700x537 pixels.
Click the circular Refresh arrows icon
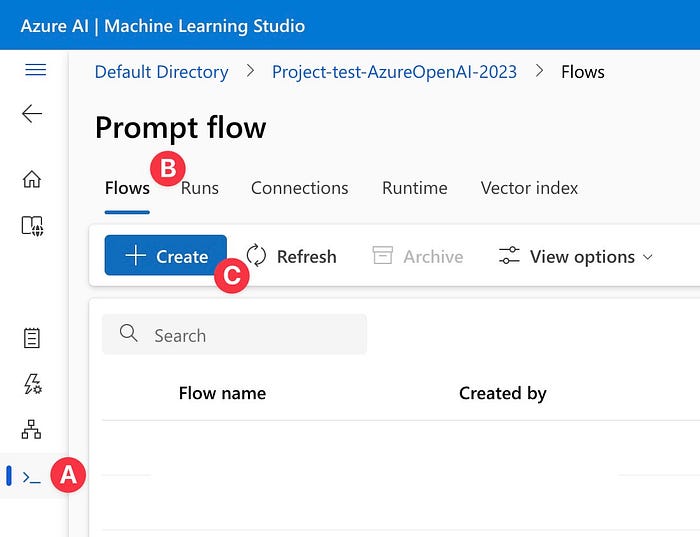pos(256,255)
